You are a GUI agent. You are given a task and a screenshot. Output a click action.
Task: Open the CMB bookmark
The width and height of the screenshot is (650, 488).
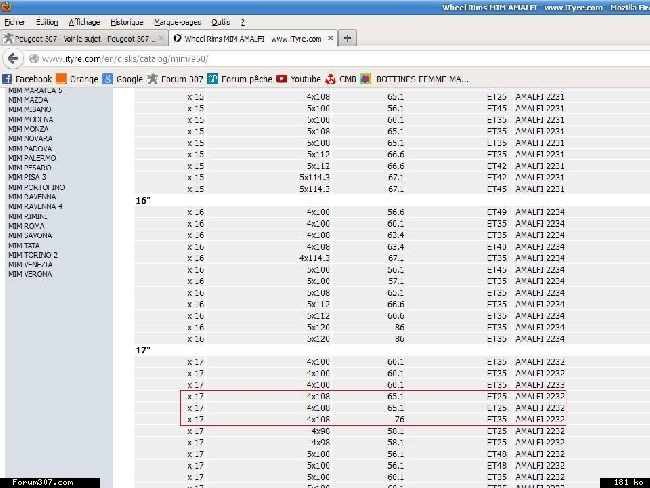point(341,79)
